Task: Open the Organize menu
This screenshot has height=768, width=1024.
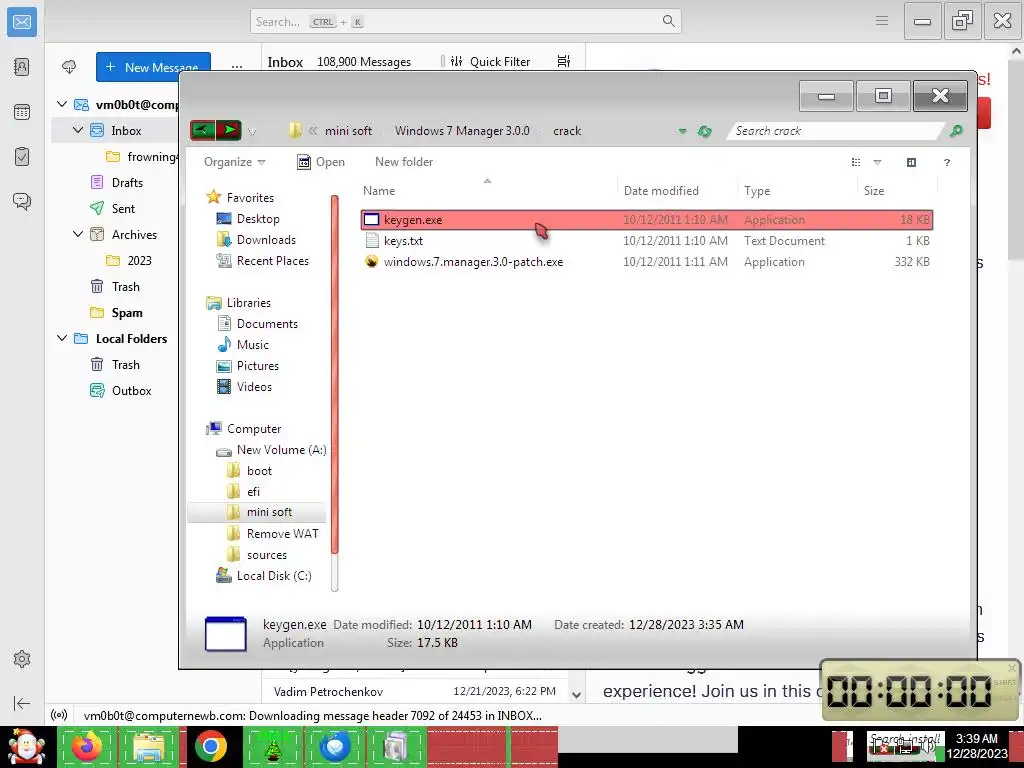Action: [x=234, y=162]
